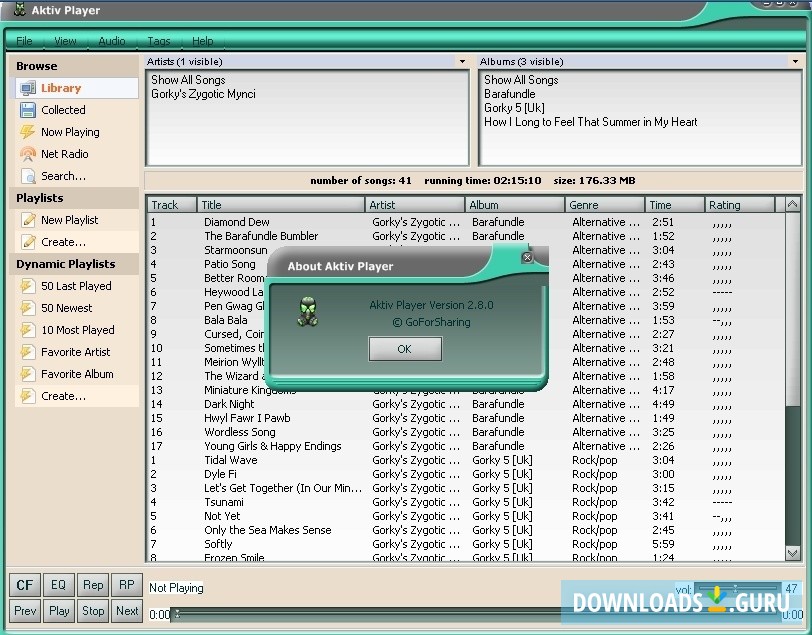Set rating stars for Diamond Dew
The height and width of the screenshot is (635, 812).
722,224
